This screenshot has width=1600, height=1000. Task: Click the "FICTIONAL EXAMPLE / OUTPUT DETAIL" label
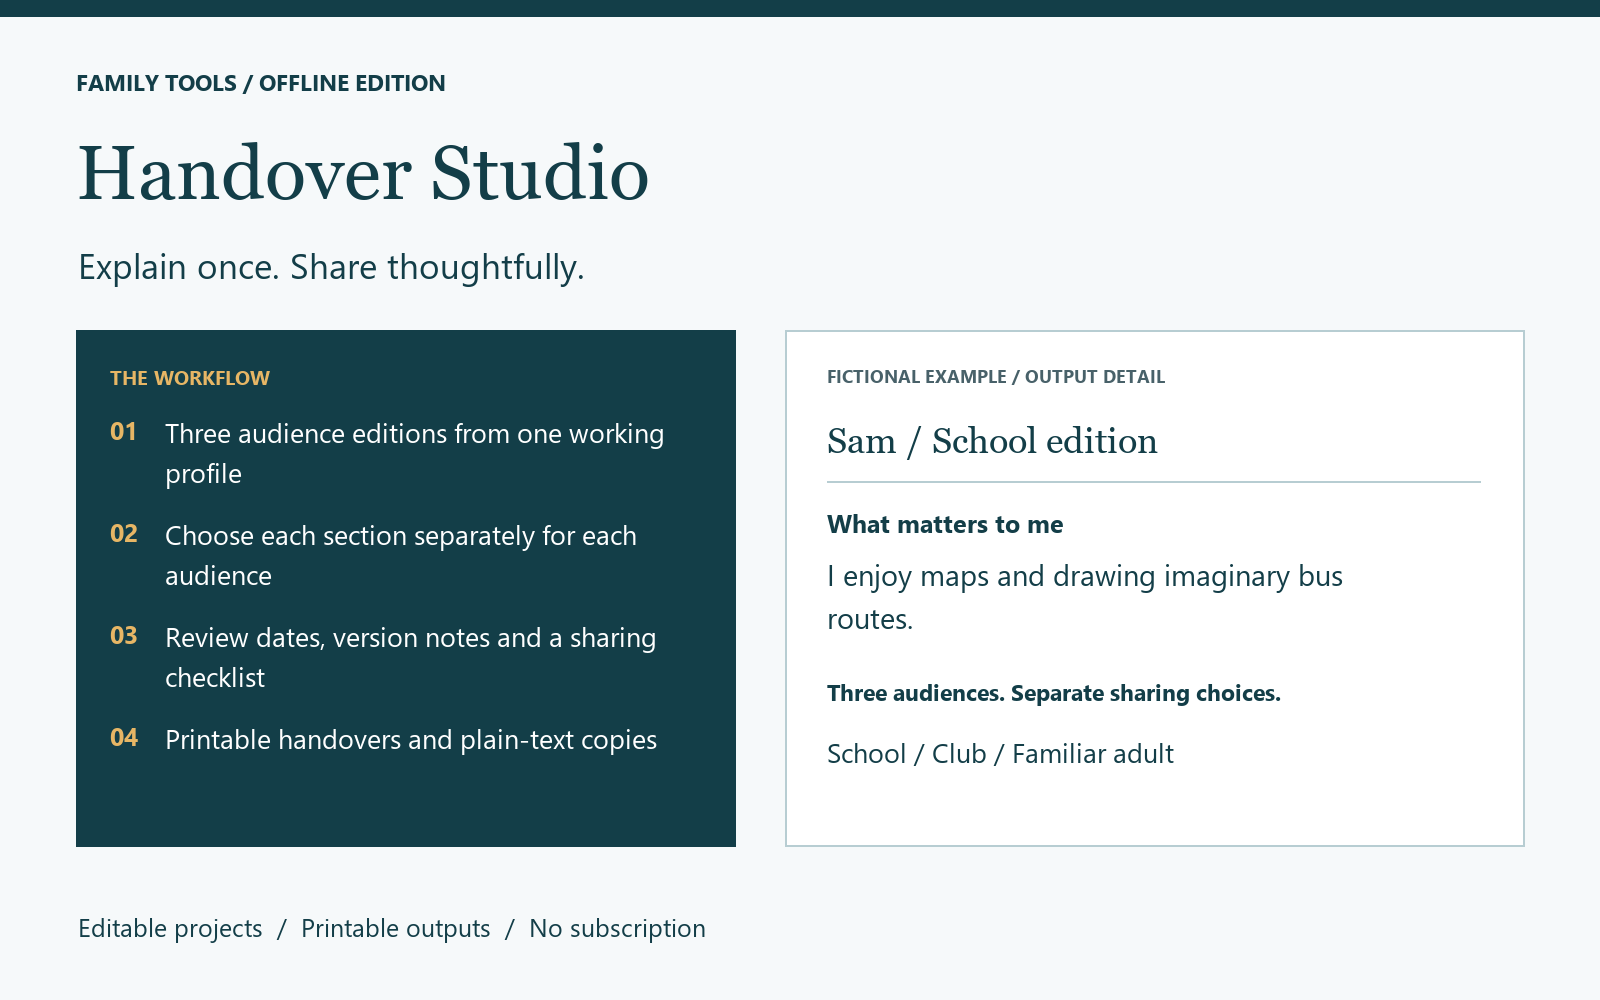coord(996,377)
